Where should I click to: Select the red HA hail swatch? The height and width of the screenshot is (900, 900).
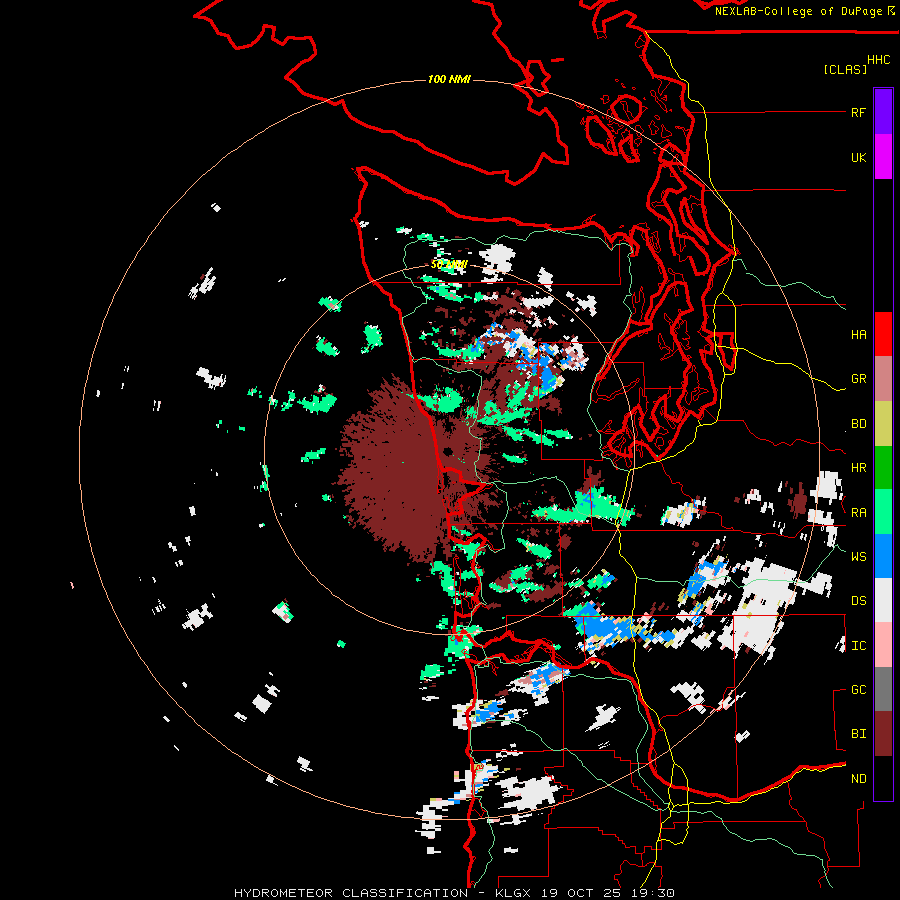pyautogui.click(x=883, y=334)
